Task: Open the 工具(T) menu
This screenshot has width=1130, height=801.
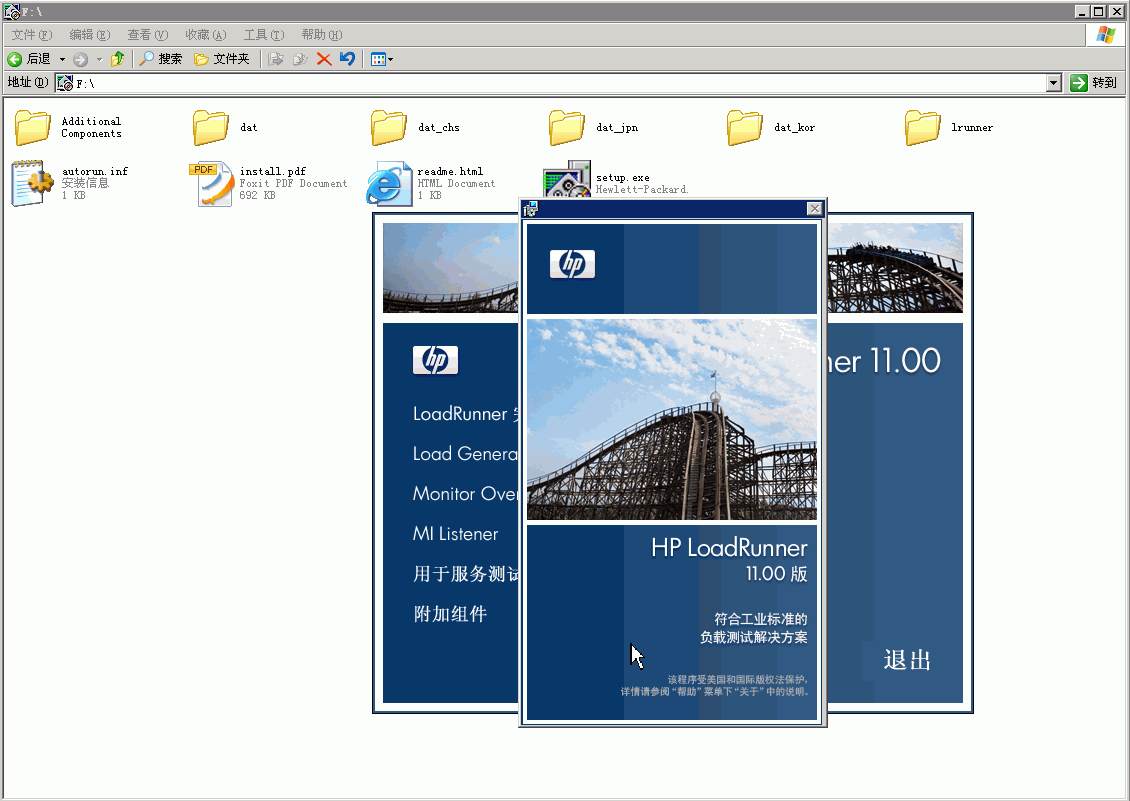Action: coord(264,35)
